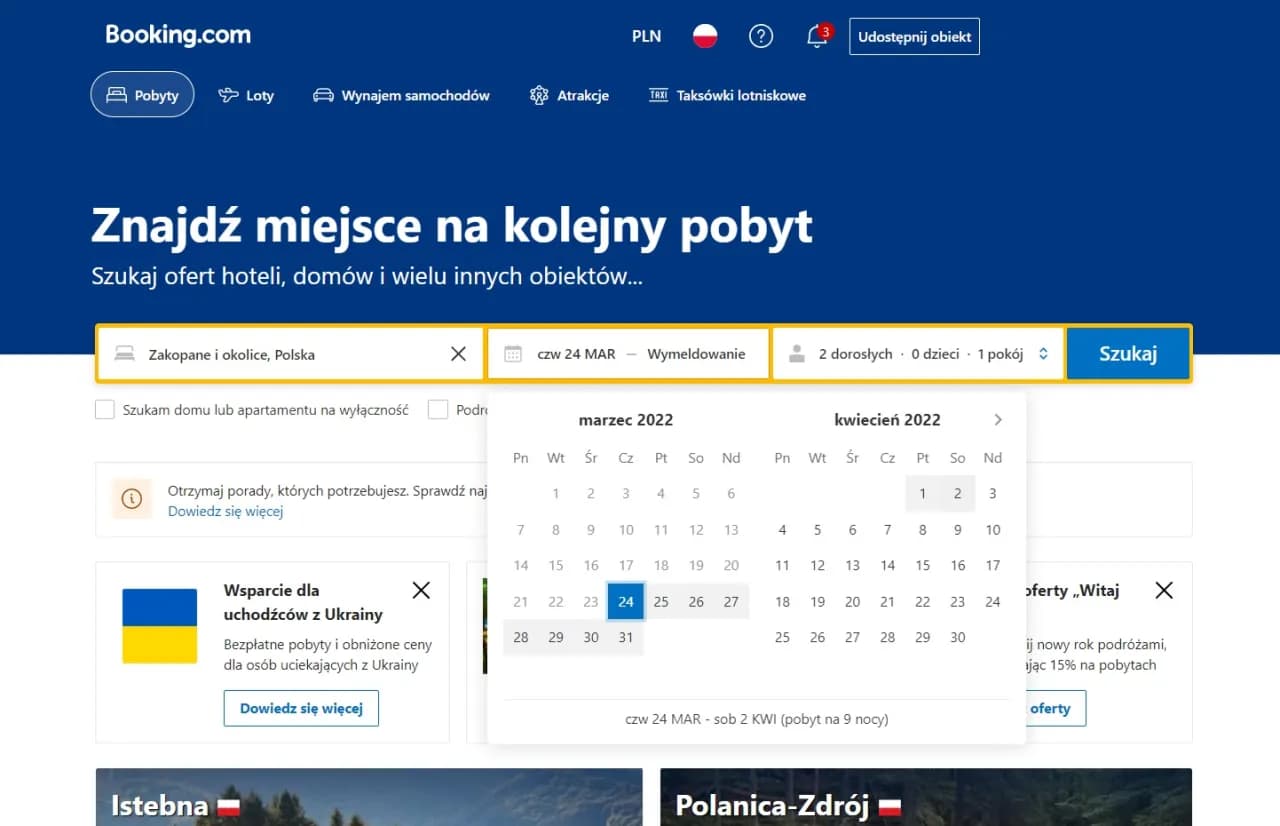
Task: Advance calendar to May with right chevron
Action: click(997, 420)
